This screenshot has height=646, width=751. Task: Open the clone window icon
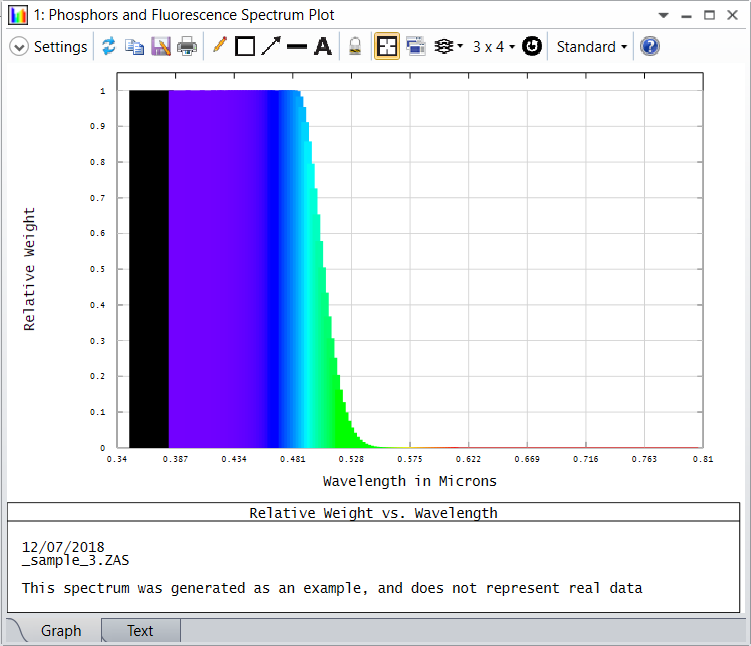click(x=416, y=46)
